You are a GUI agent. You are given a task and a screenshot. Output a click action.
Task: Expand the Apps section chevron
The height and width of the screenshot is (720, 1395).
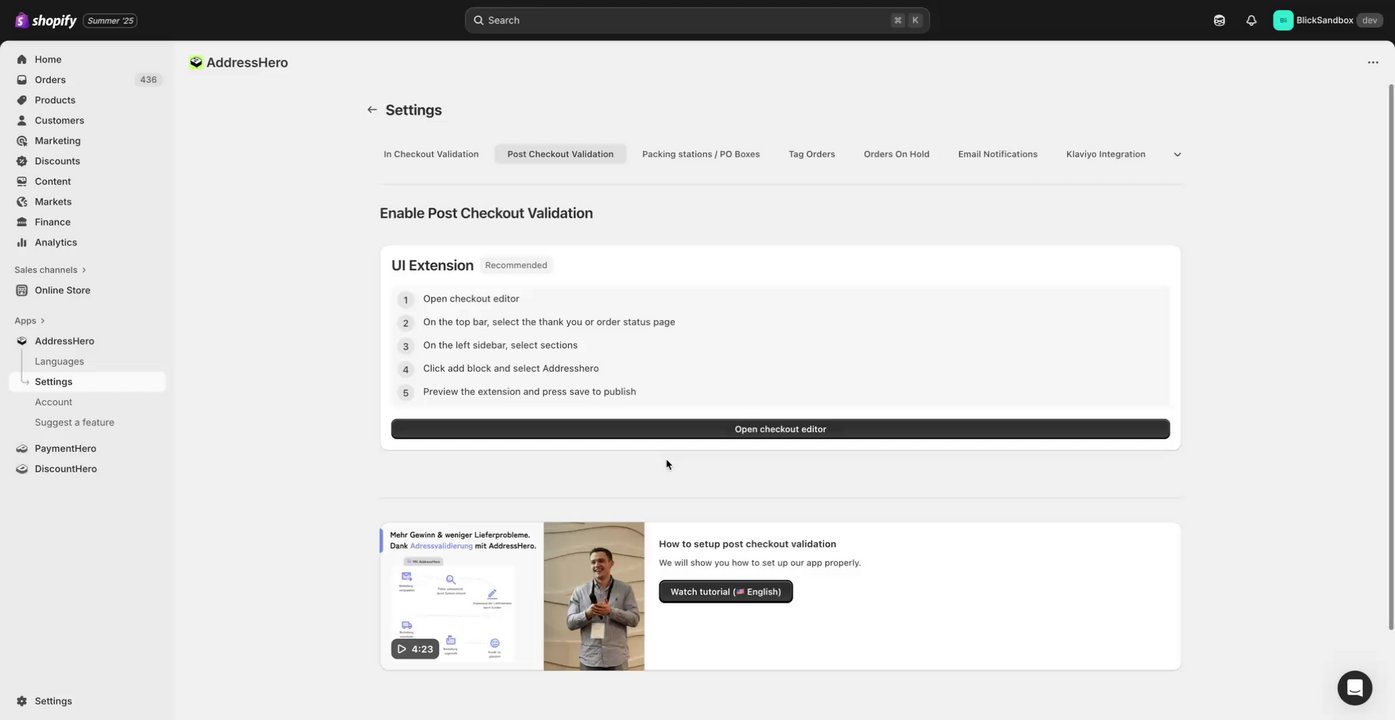pyautogui.click(x=43, y=321)
